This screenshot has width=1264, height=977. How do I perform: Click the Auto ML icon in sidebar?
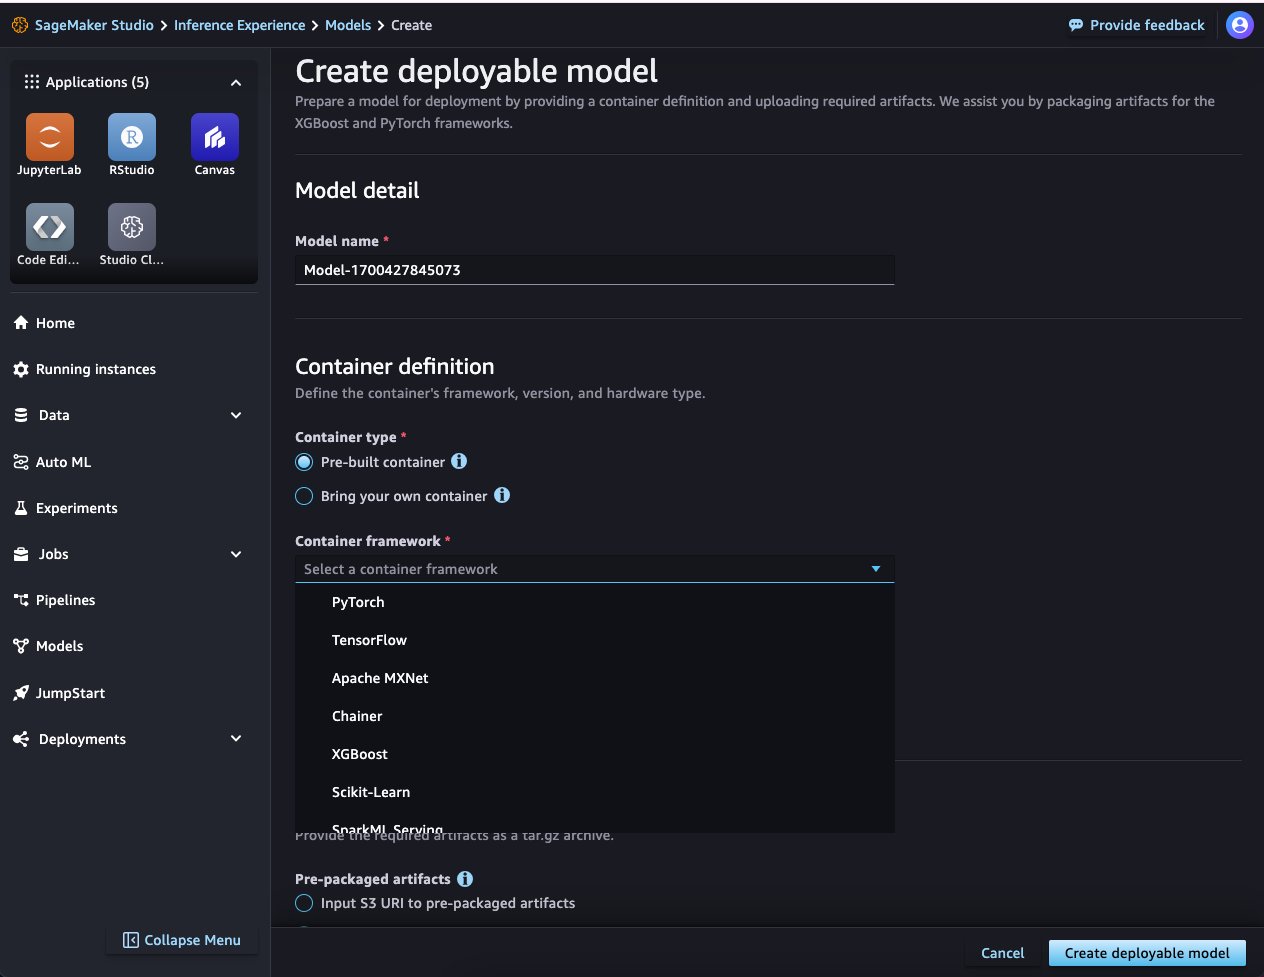click(x=21, y=462)
